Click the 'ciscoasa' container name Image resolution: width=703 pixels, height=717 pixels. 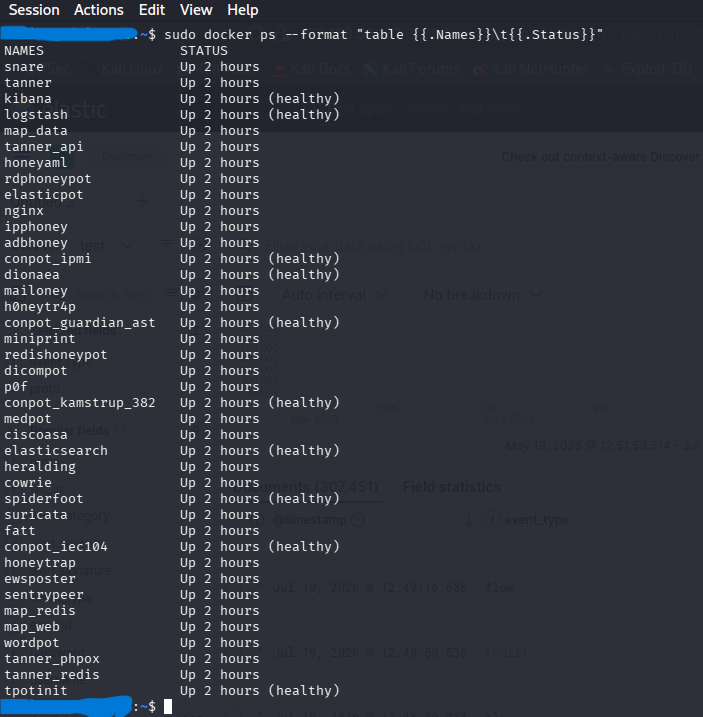click(36, 435)
